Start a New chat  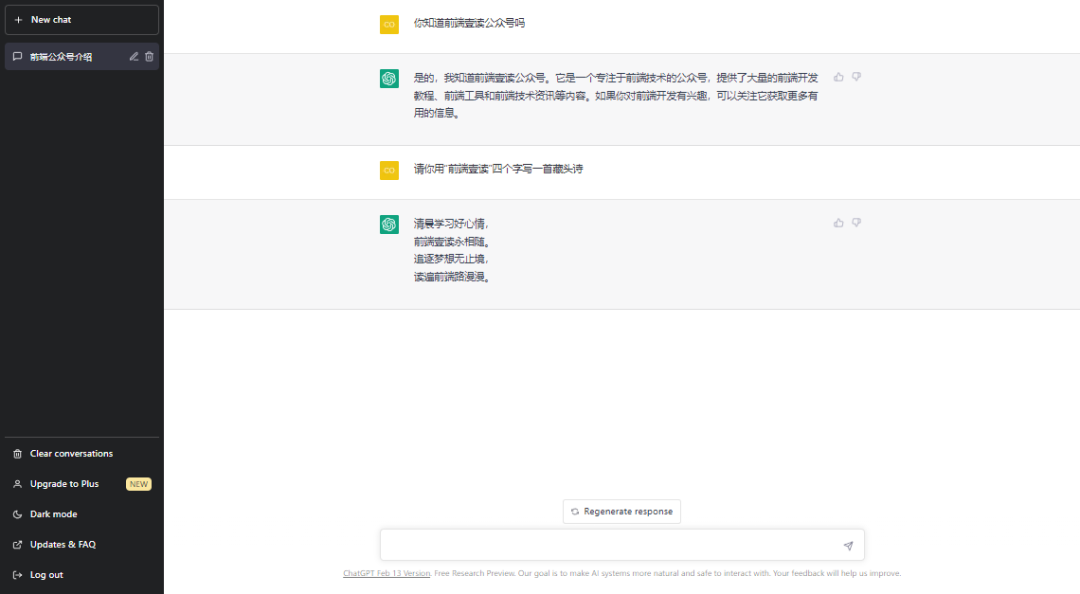(82, 20)
